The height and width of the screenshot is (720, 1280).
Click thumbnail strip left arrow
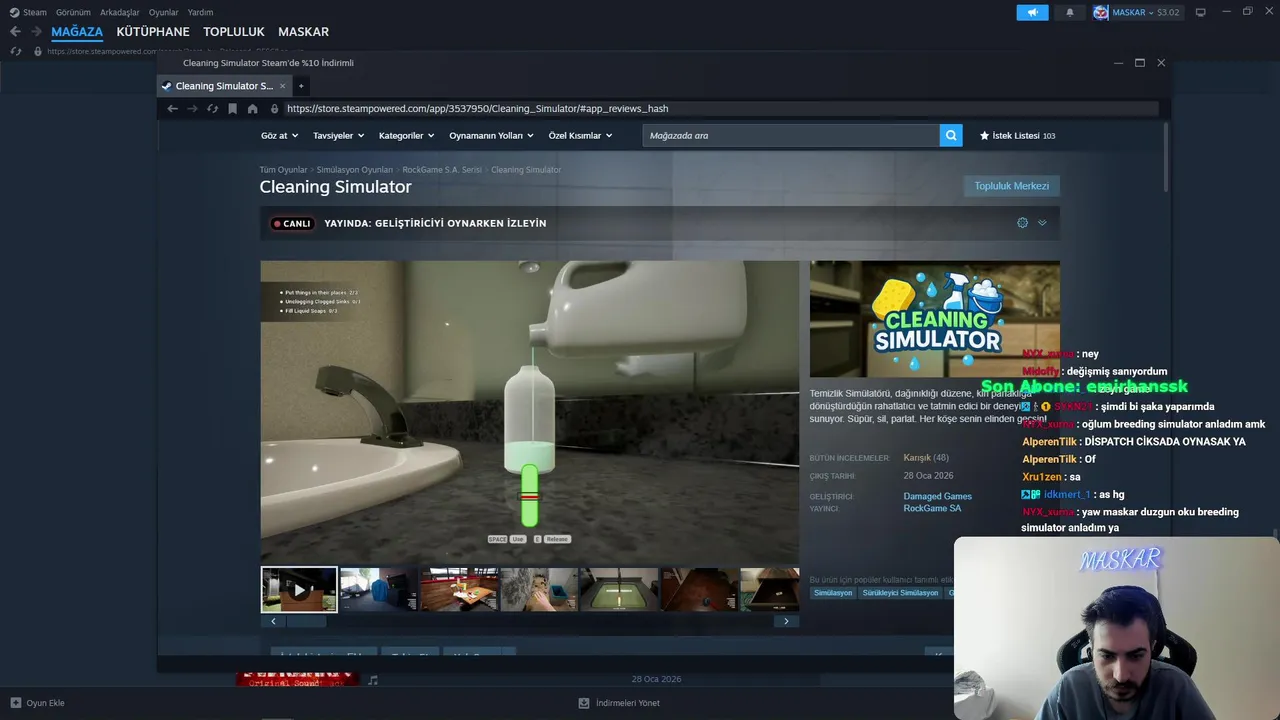coord(274,621)
